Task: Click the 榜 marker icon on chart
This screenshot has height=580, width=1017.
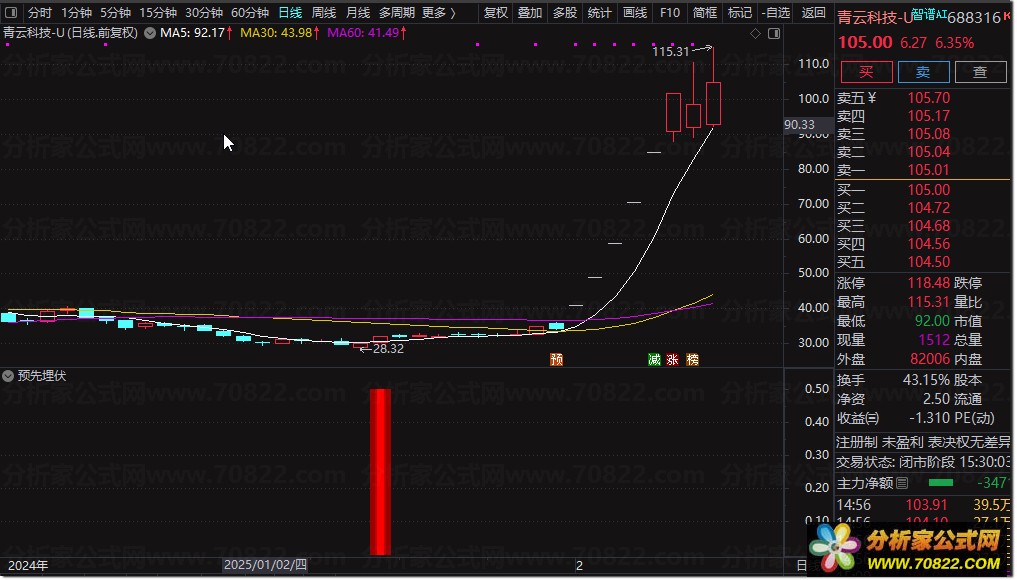Action: pyautogui.click(x=692, y=360)
